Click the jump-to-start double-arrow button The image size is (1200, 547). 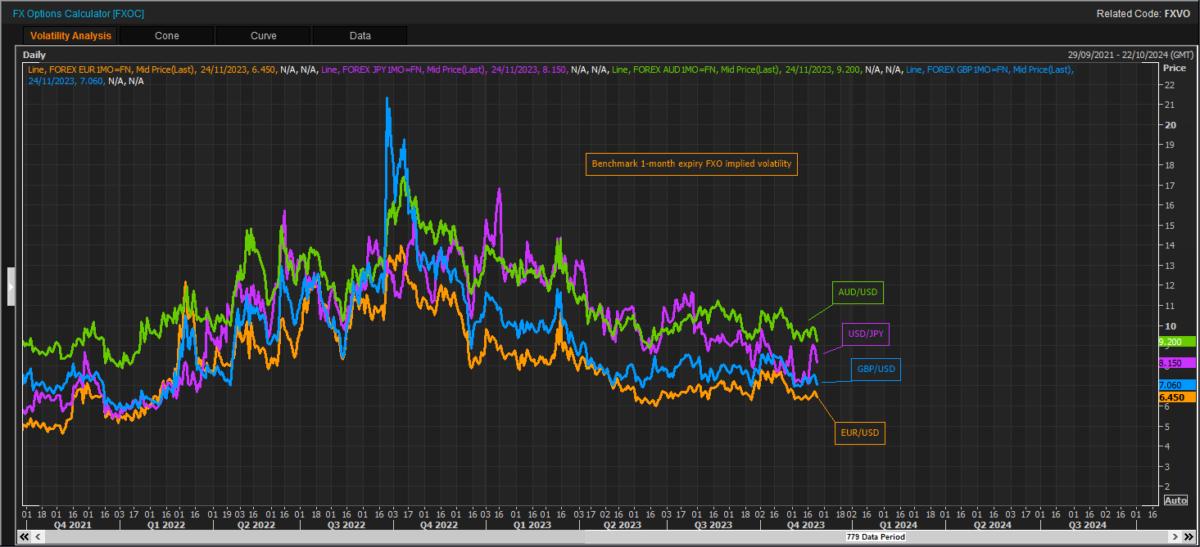click(x=24, y=536)
